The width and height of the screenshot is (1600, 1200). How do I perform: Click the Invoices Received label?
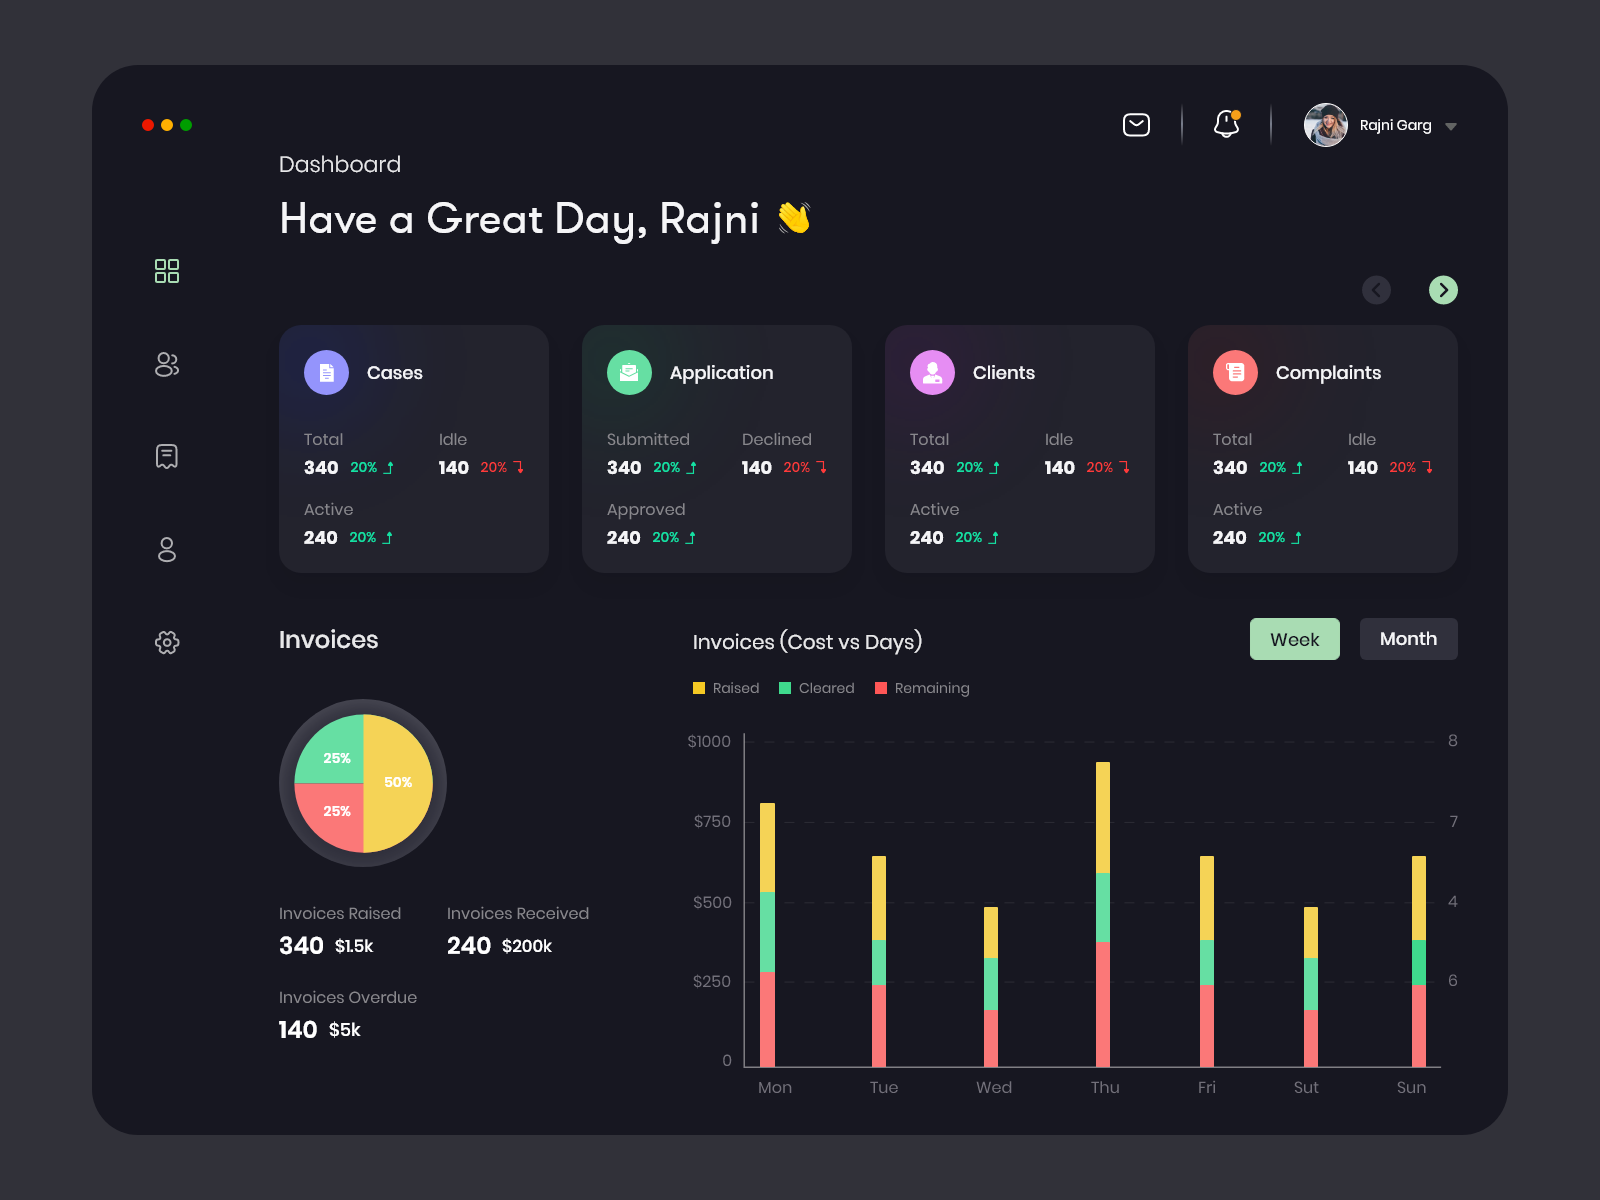[x=518, y=913]
